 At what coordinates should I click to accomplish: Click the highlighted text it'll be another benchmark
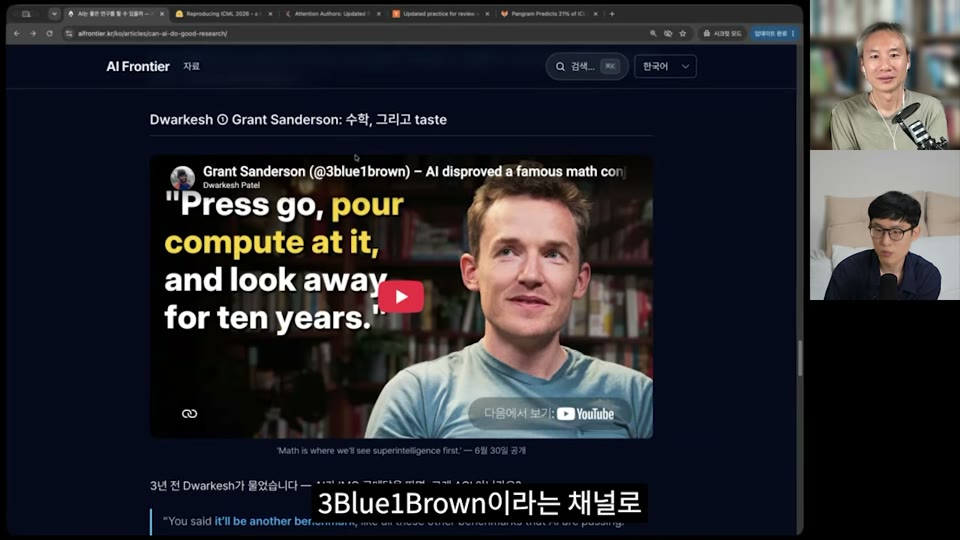tap(284, 521)
